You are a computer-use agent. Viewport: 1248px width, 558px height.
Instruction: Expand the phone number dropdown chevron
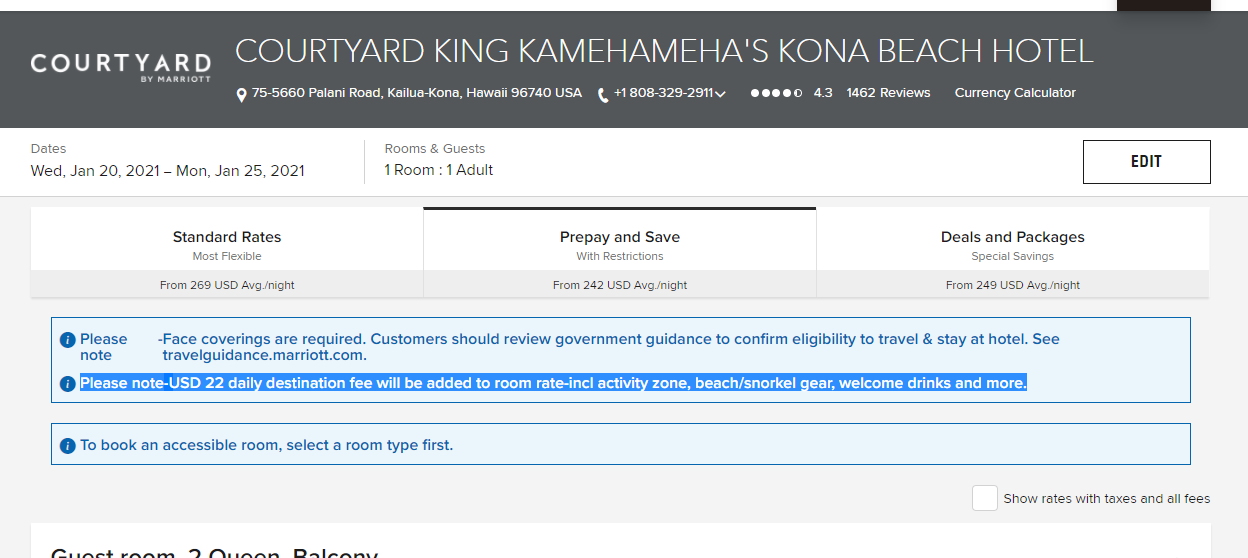(720, 94)
